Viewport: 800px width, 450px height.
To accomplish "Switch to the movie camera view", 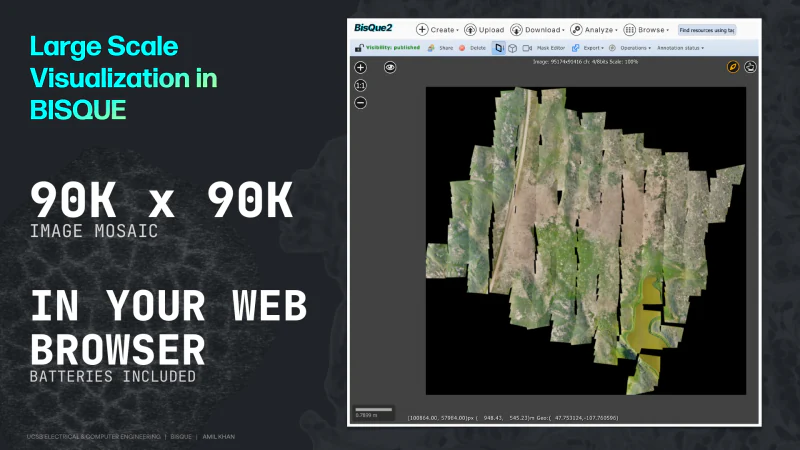I will coord(527,48).
